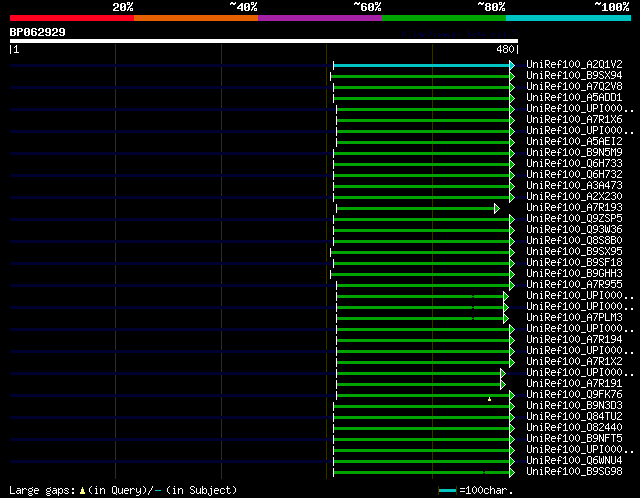640x498 pixels.
Task: Click the green alignment bar of B9SG98
Action: click(x=422, y=473)
